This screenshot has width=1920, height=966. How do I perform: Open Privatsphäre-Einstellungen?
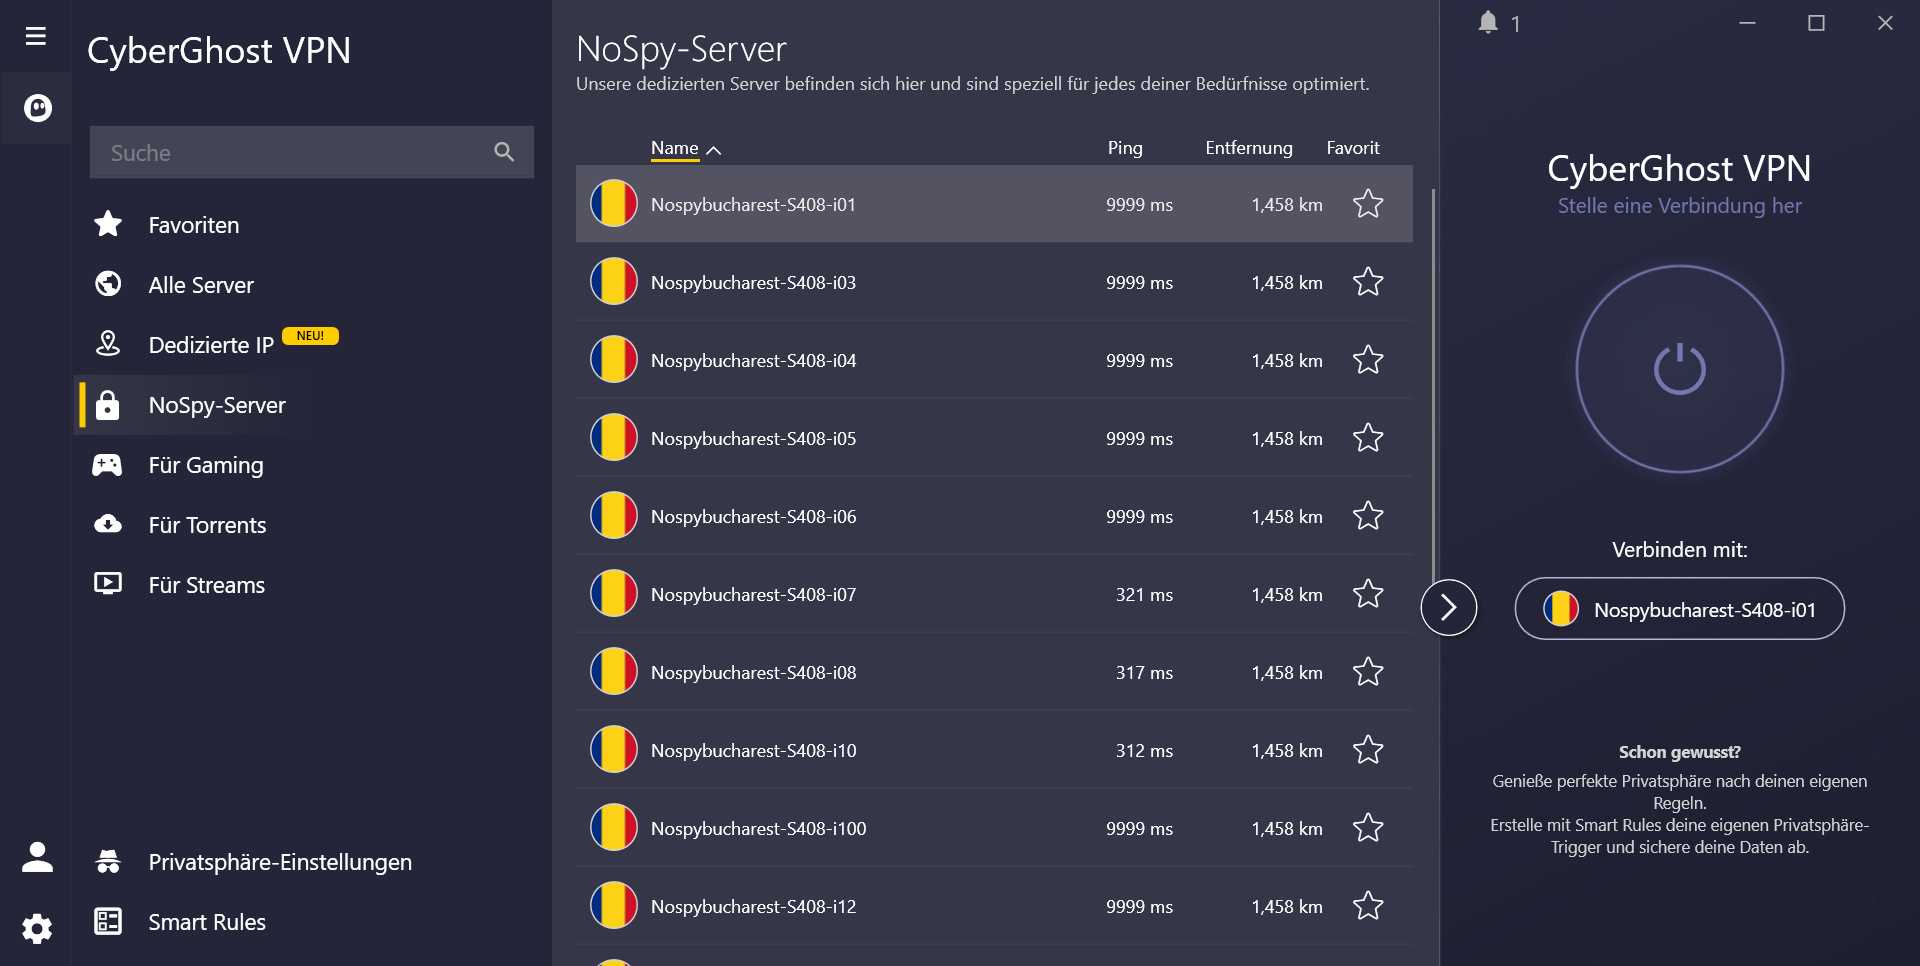(279, 862)
